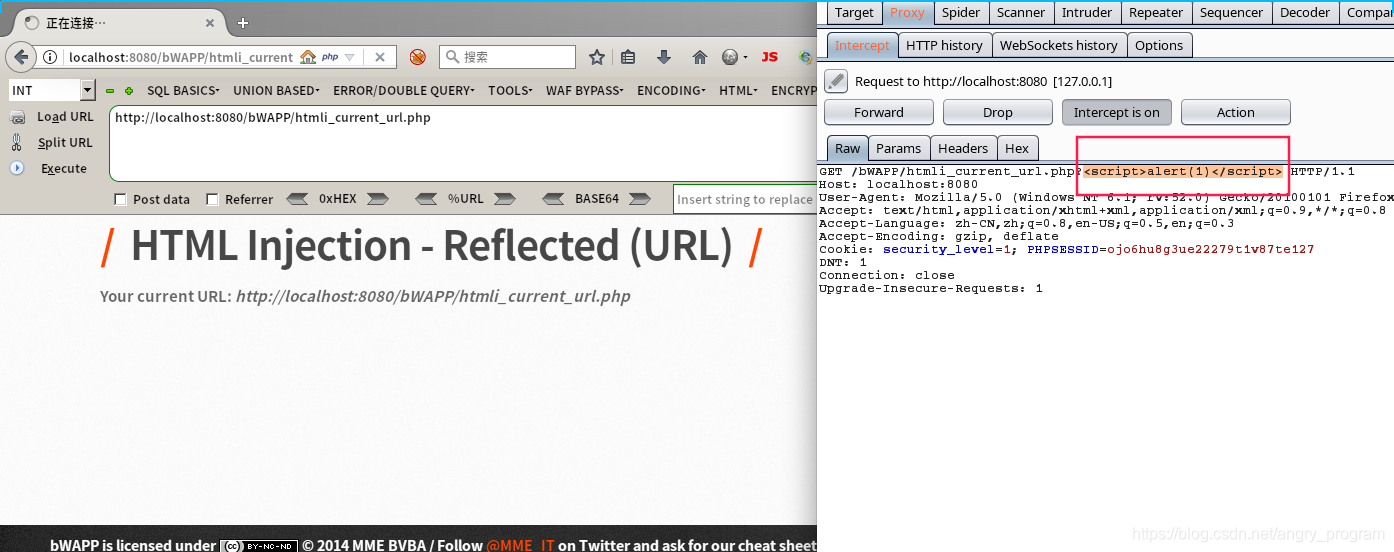This screenshot has width=1394, height=552.
Task: Click the Drop button in Burp
Action: coord(997,112)
